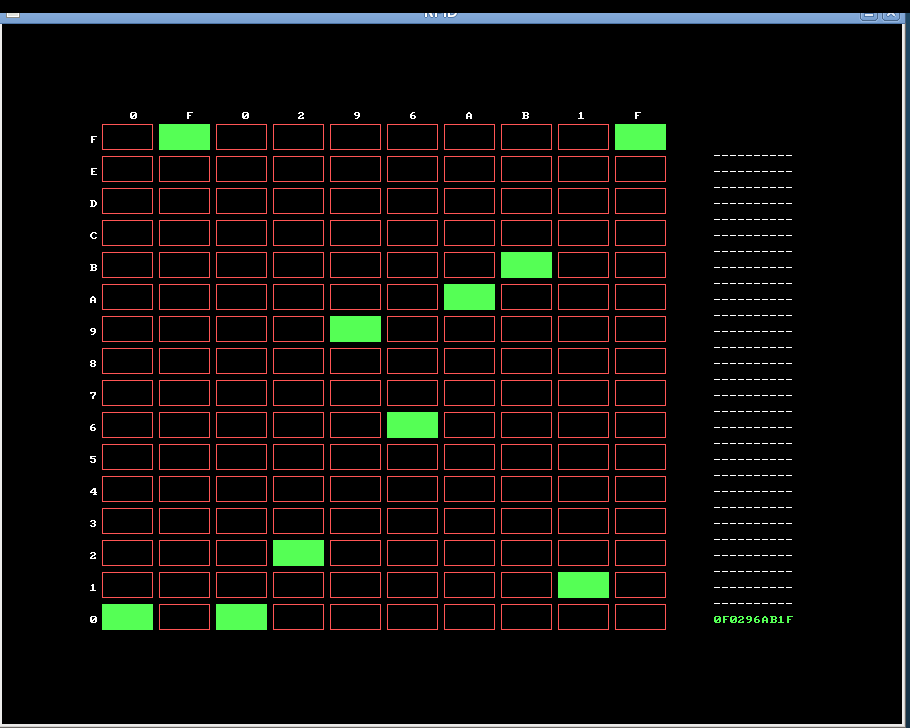Viewport: 910px width, 728px height.
Task: Click the row label C
Action: [x=93, y=235]
